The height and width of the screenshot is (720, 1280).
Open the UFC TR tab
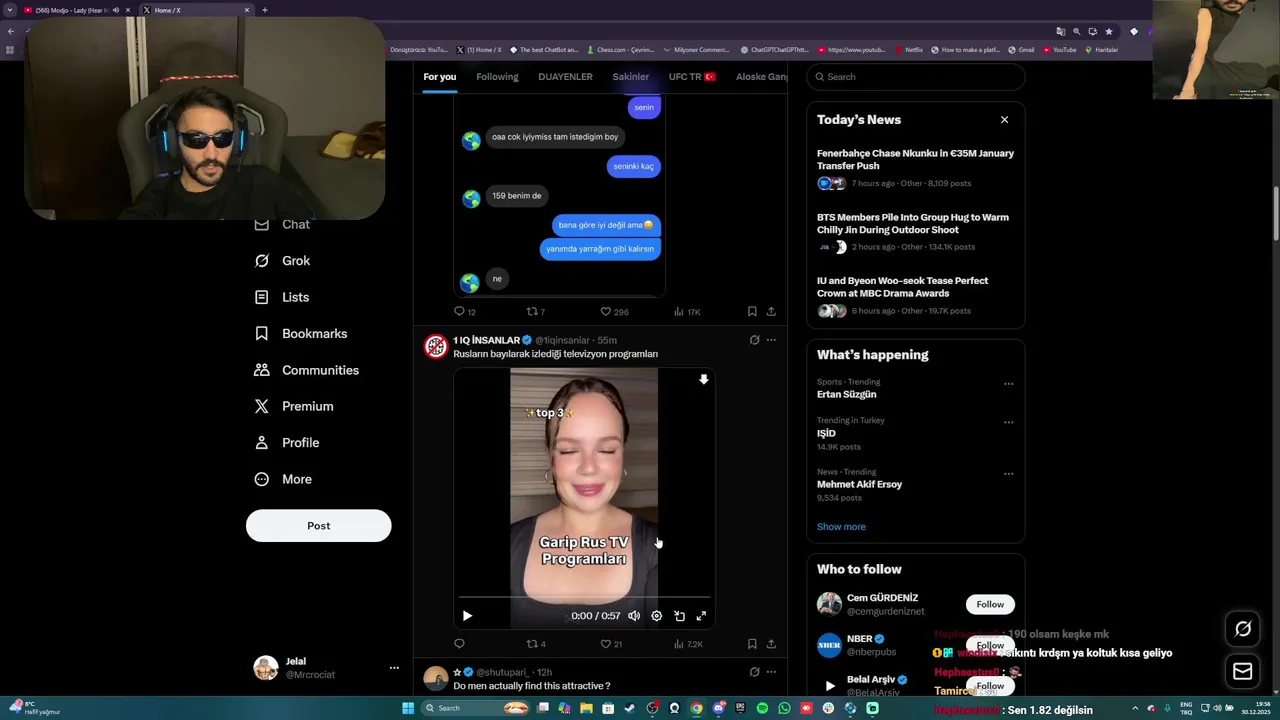692,77
